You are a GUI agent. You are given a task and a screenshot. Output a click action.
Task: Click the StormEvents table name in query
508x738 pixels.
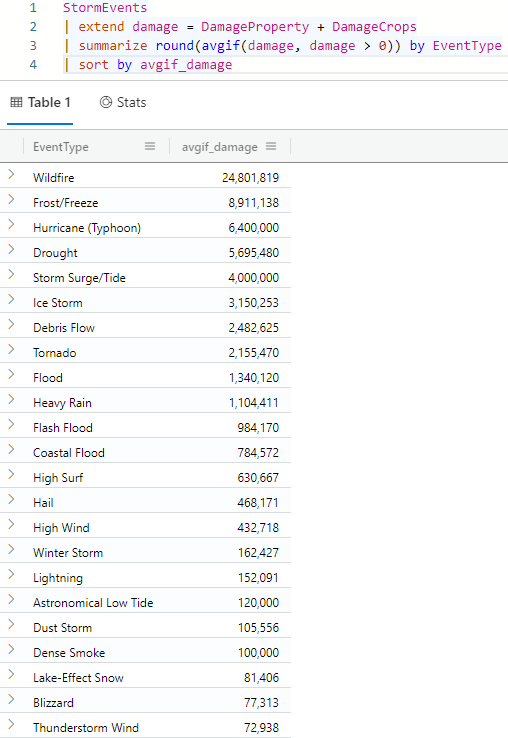(105, 8)
